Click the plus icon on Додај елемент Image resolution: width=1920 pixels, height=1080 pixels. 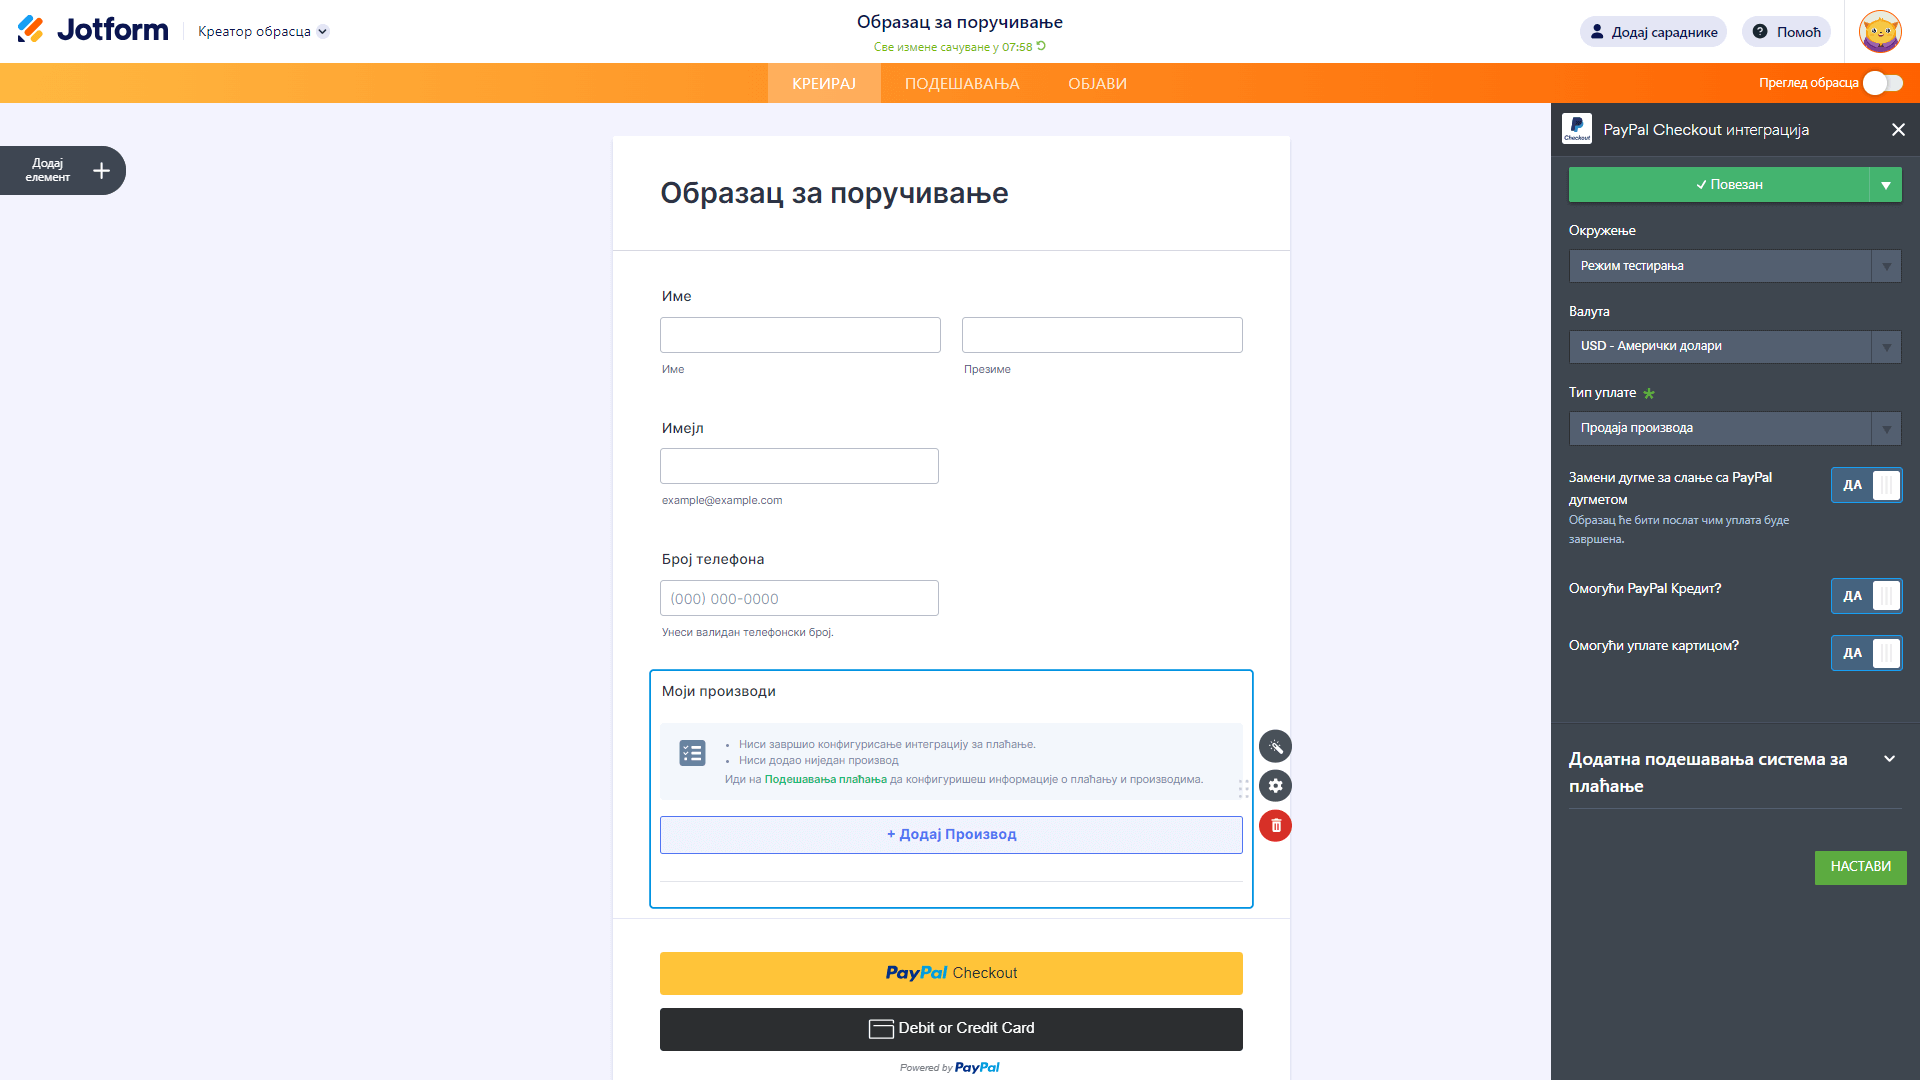coord(101,171)
